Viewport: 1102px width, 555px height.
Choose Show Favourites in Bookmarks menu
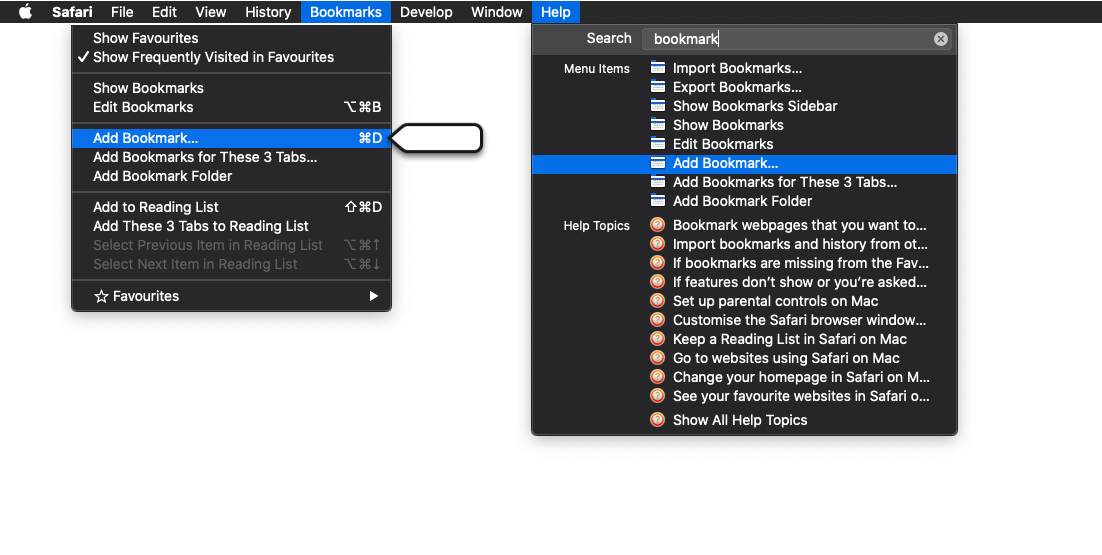click(x=231, y=38)
